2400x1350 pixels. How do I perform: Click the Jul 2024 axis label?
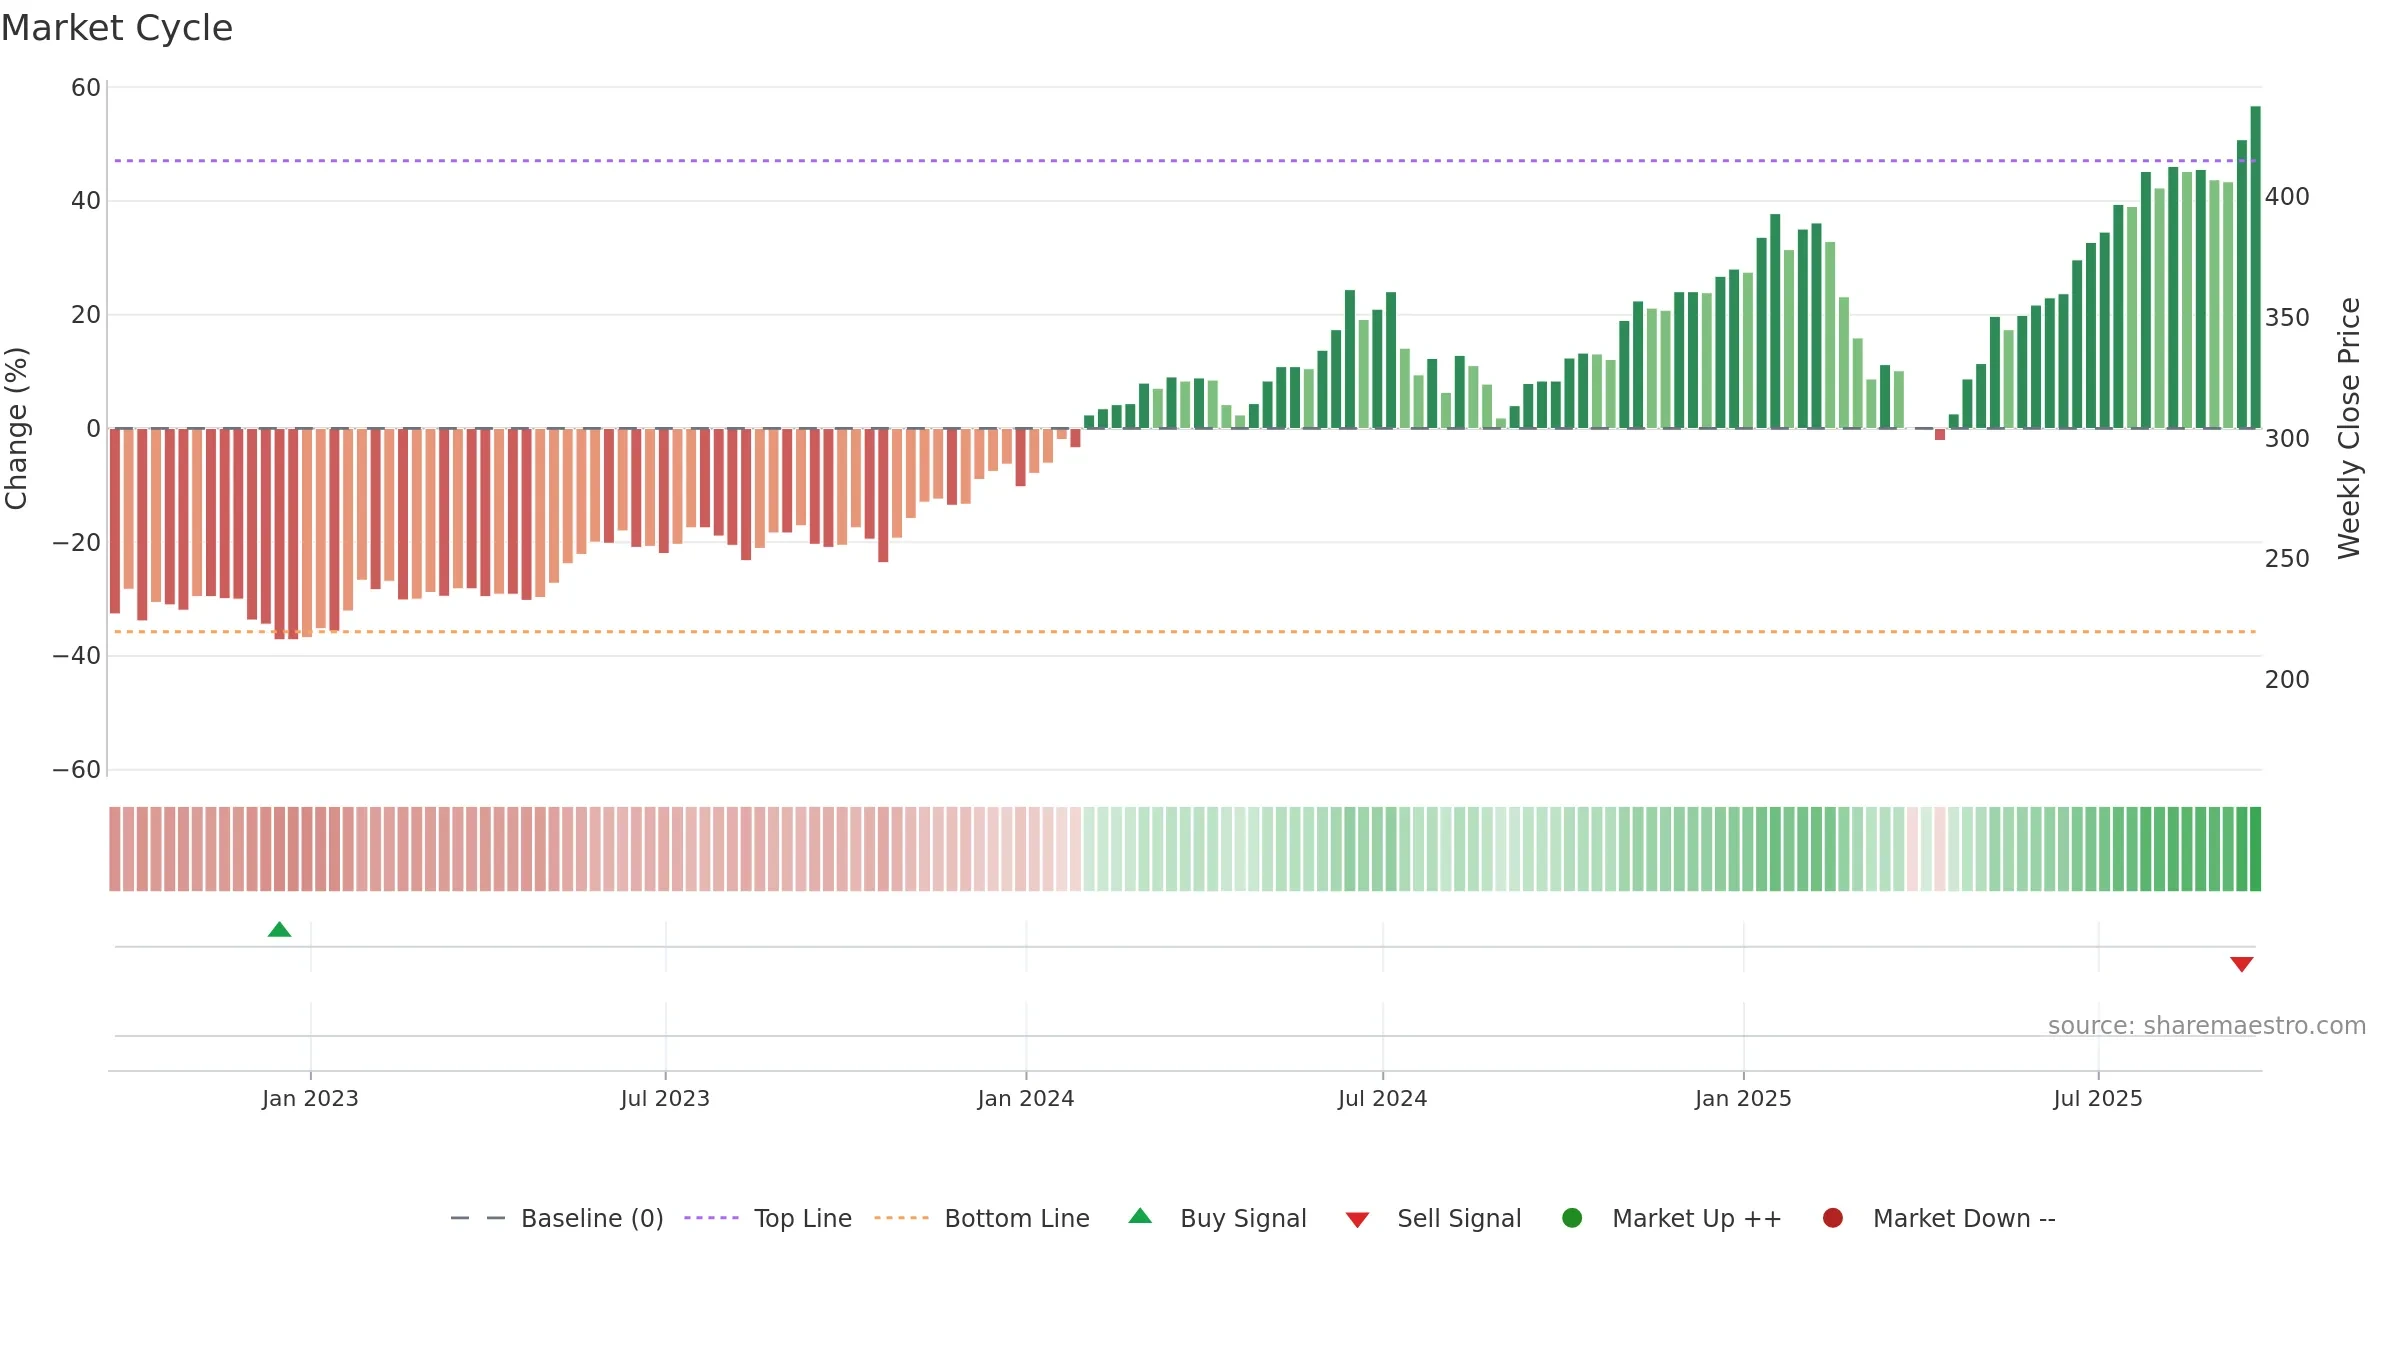pos(1383,1098)
